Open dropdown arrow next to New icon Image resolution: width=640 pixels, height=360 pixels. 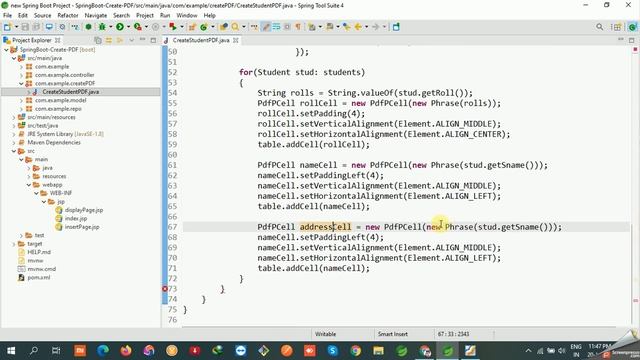coord(16,27)
